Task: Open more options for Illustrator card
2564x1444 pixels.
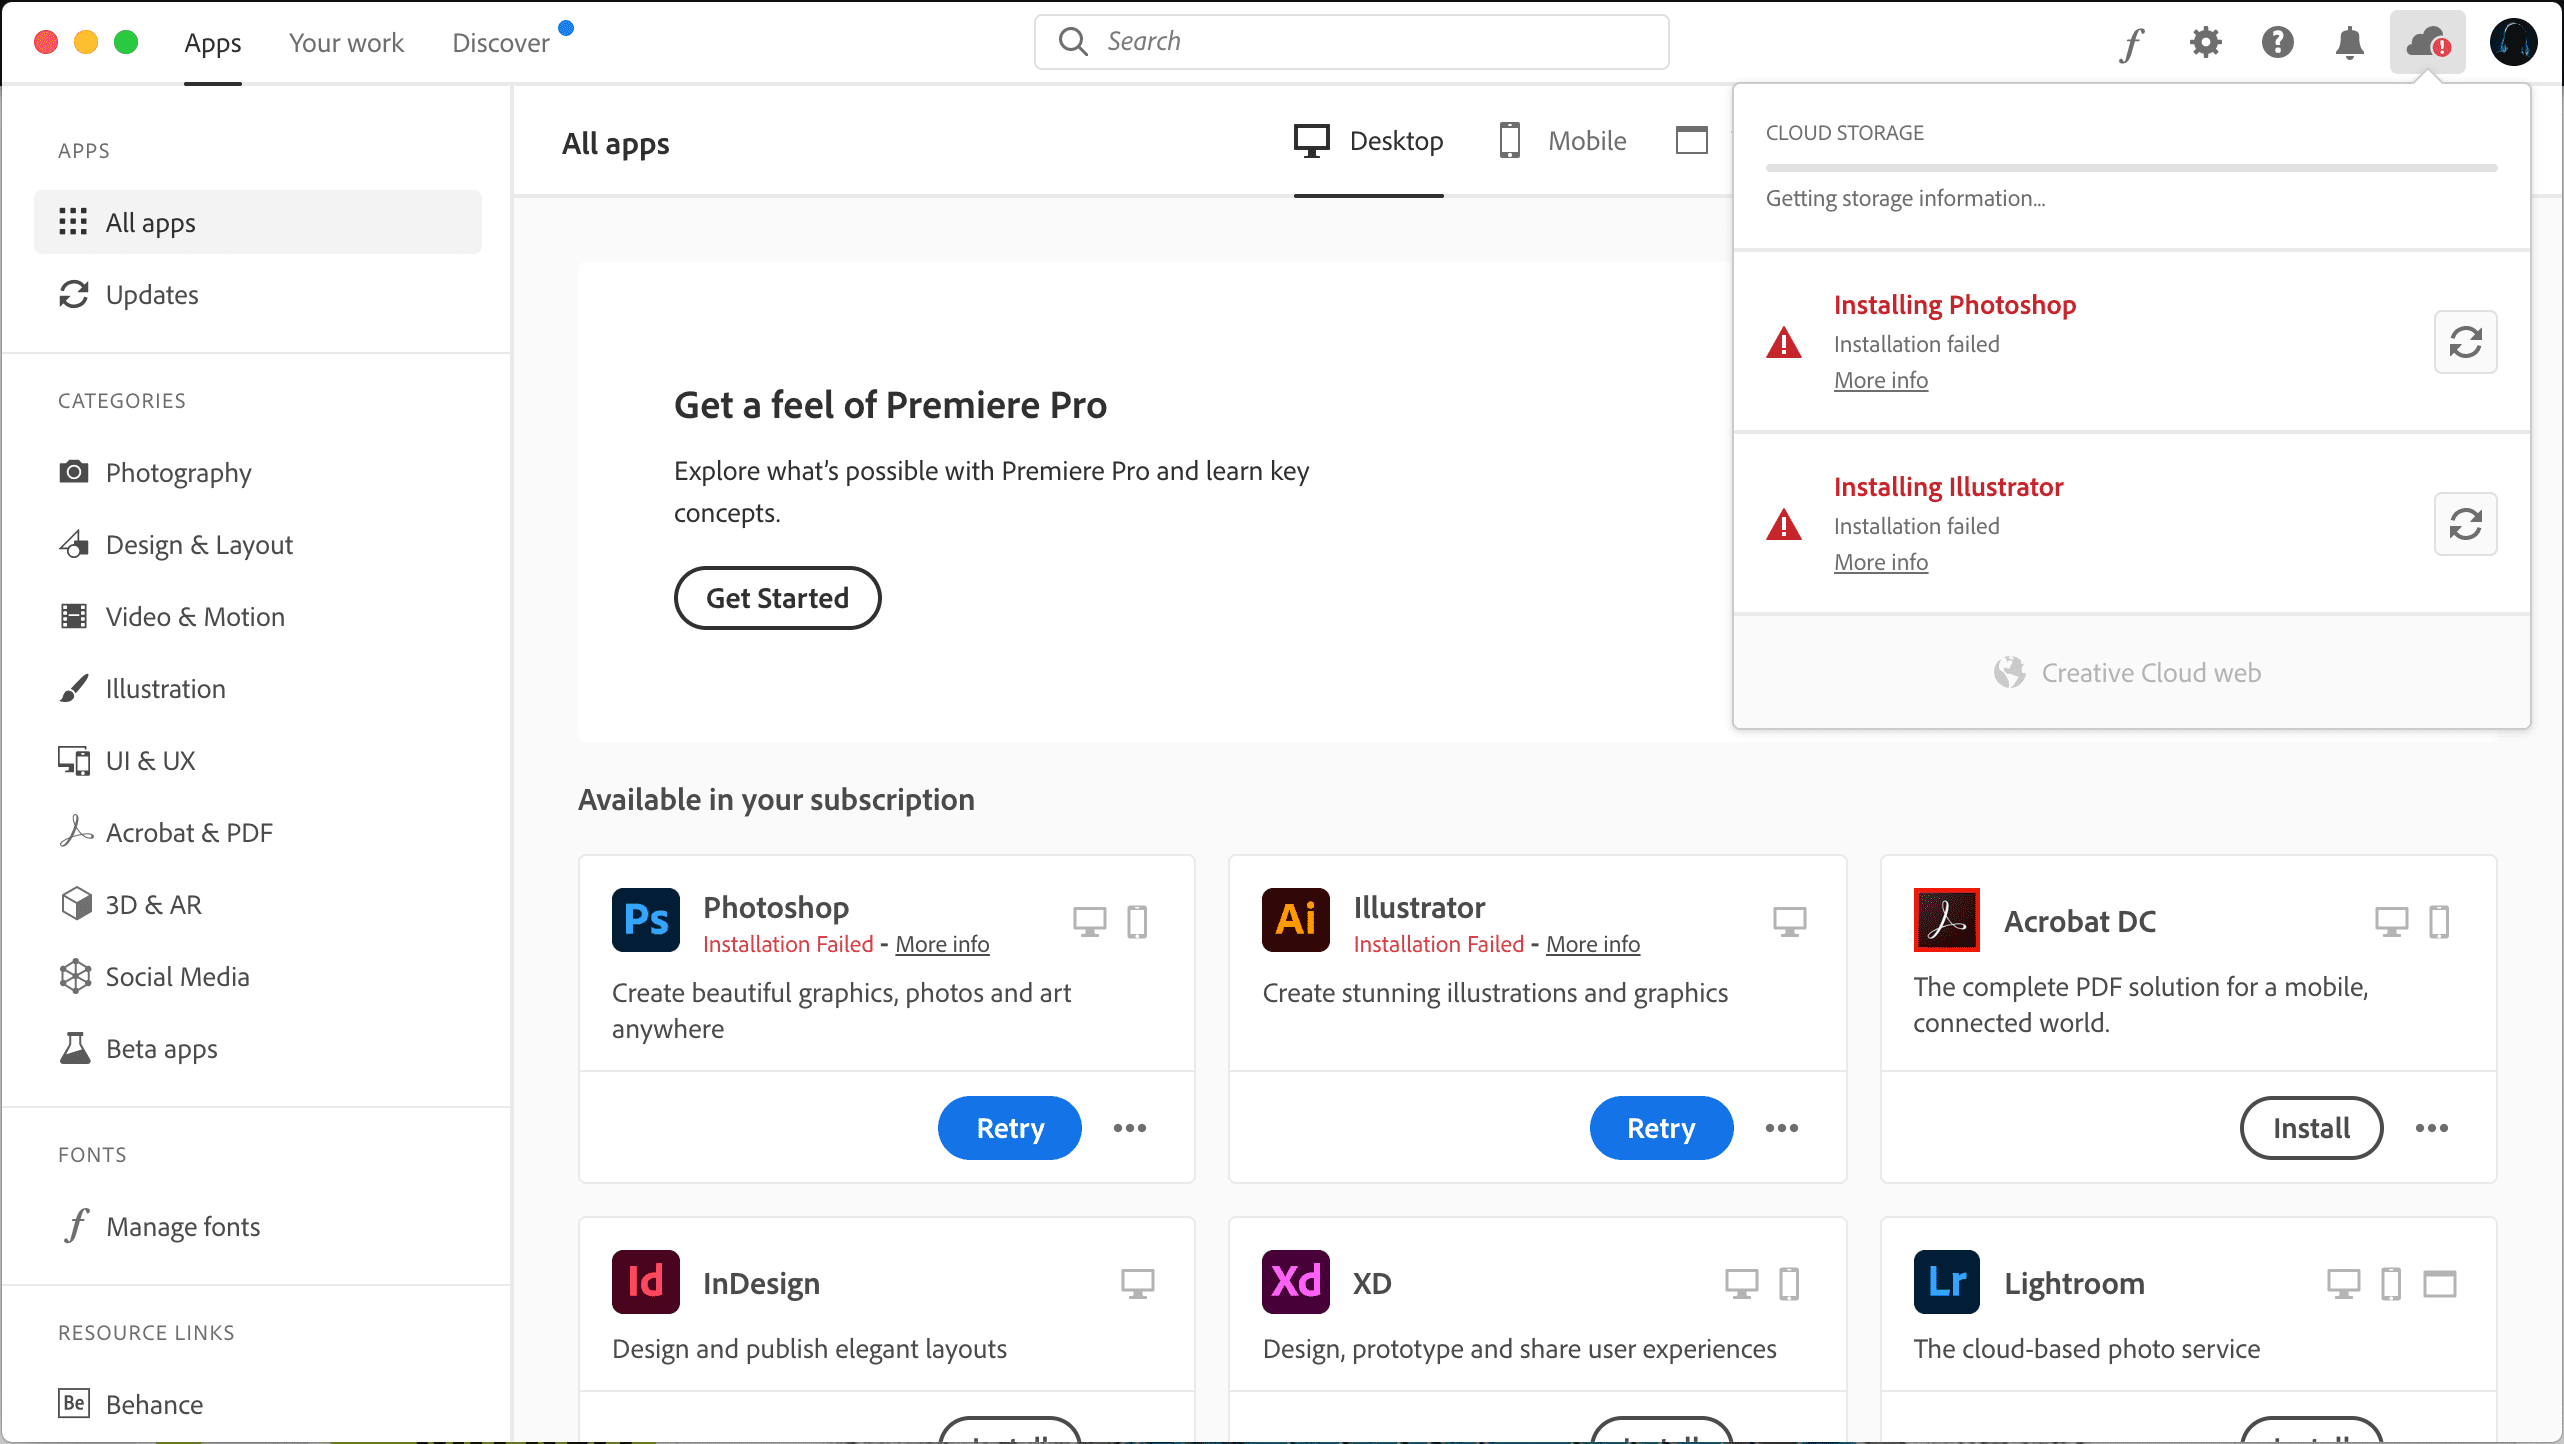Action: tap(1782, 1128)
